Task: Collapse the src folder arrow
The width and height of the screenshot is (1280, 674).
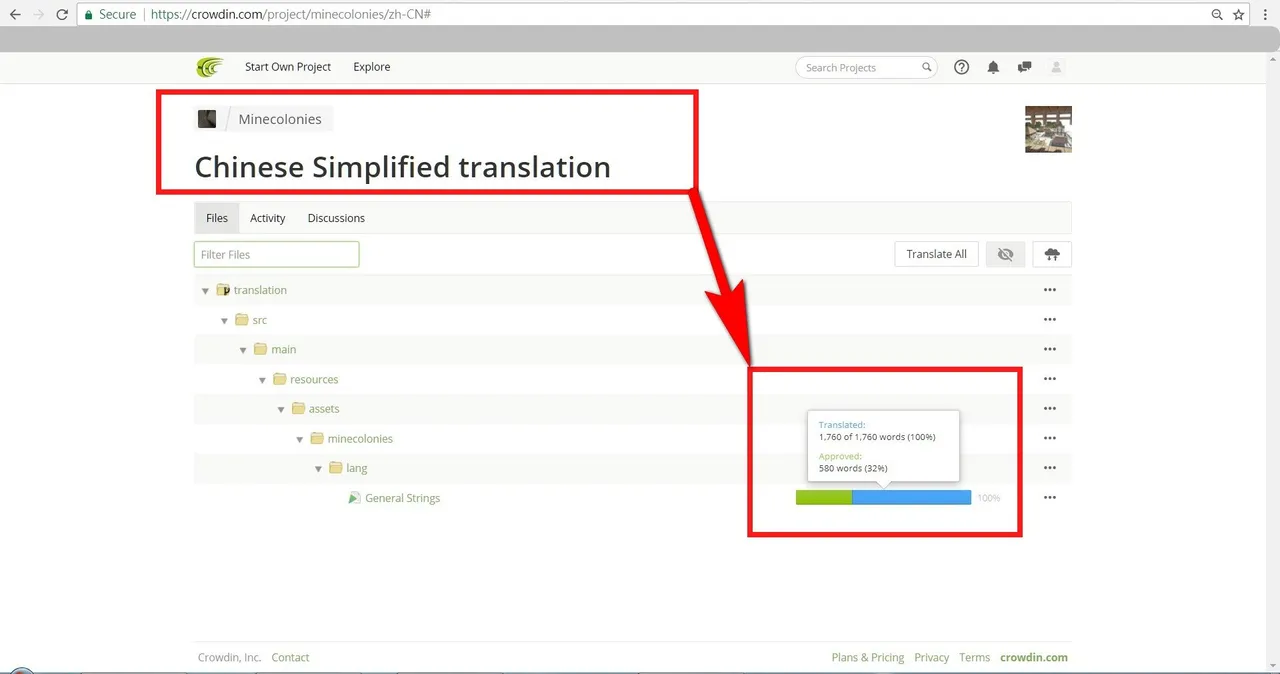Action: (224, 321)
